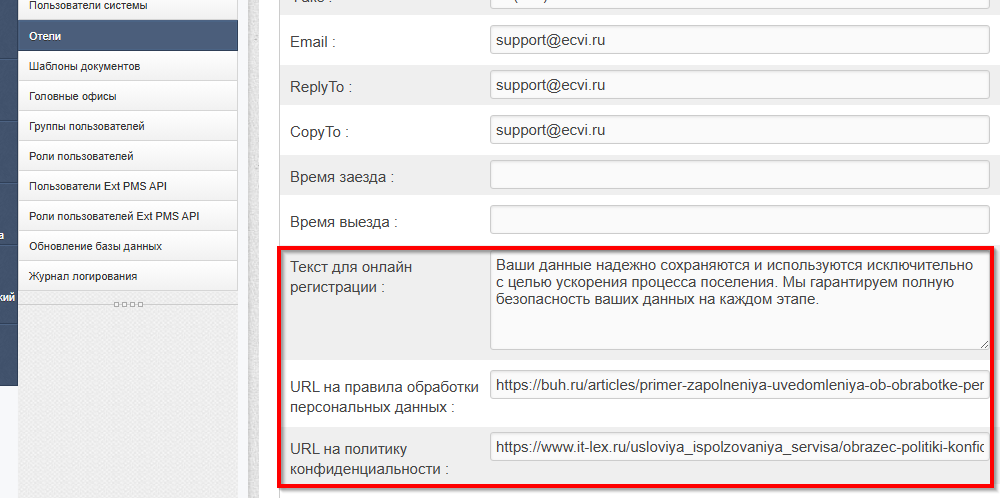The image size is (1000, 498).
Task: Click the online registration text area
Action: click(739, 300)
